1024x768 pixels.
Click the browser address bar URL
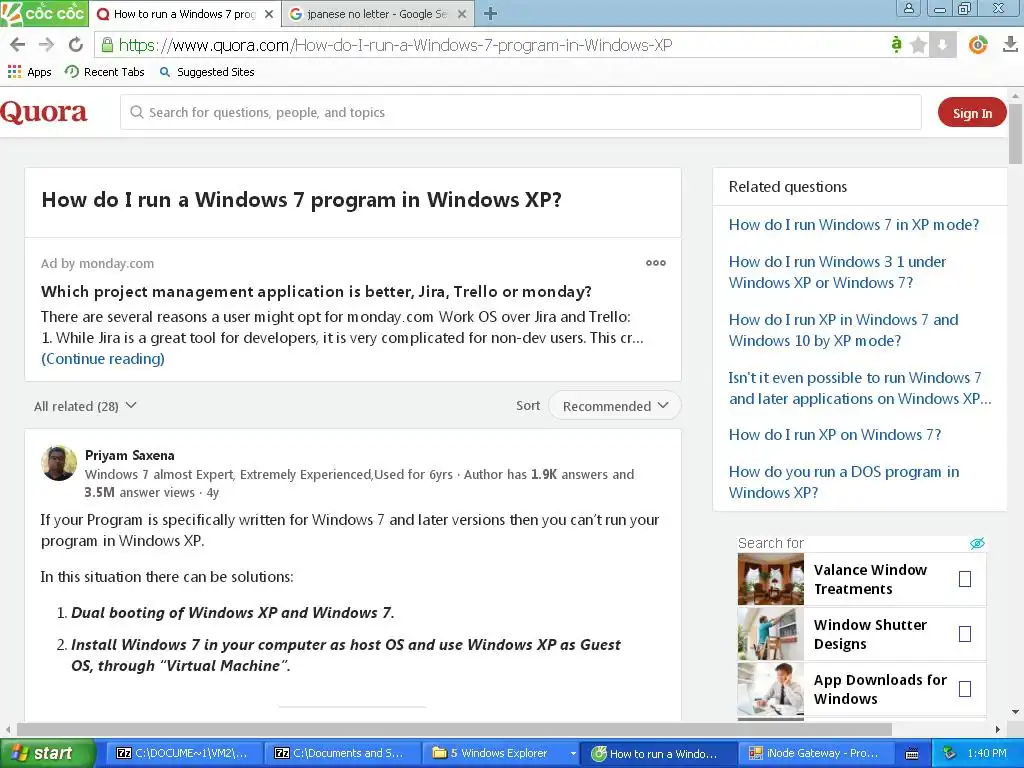tap(395, 45)
